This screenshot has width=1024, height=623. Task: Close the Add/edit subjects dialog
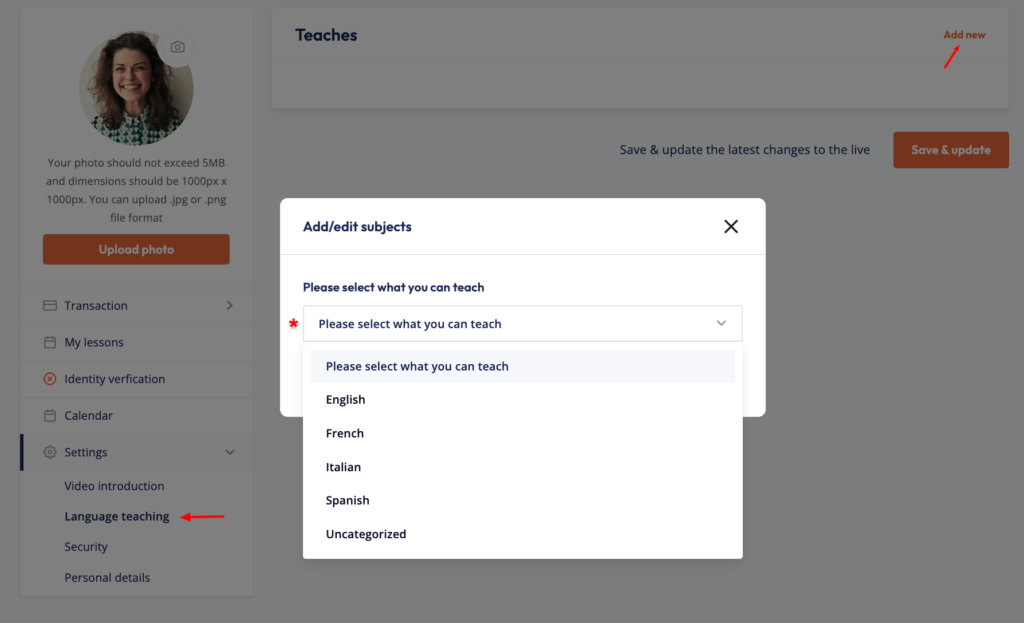[731, 227]
